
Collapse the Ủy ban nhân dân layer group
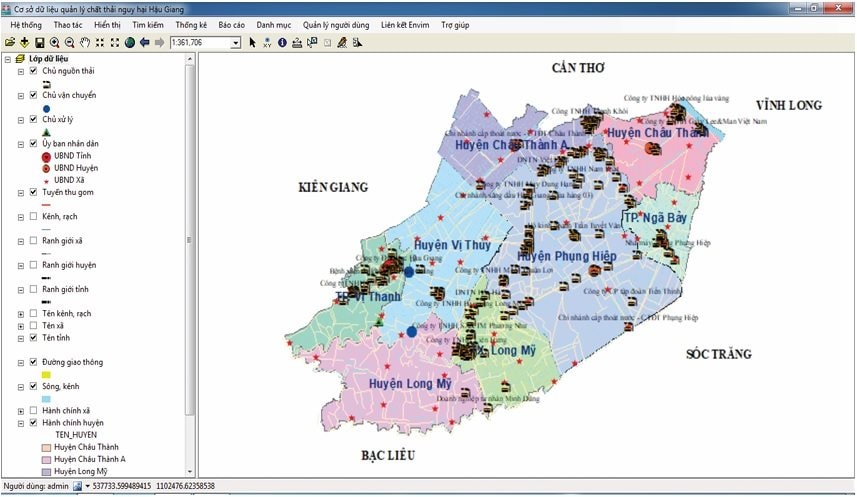pyautogui.click(x=22, y=144)
